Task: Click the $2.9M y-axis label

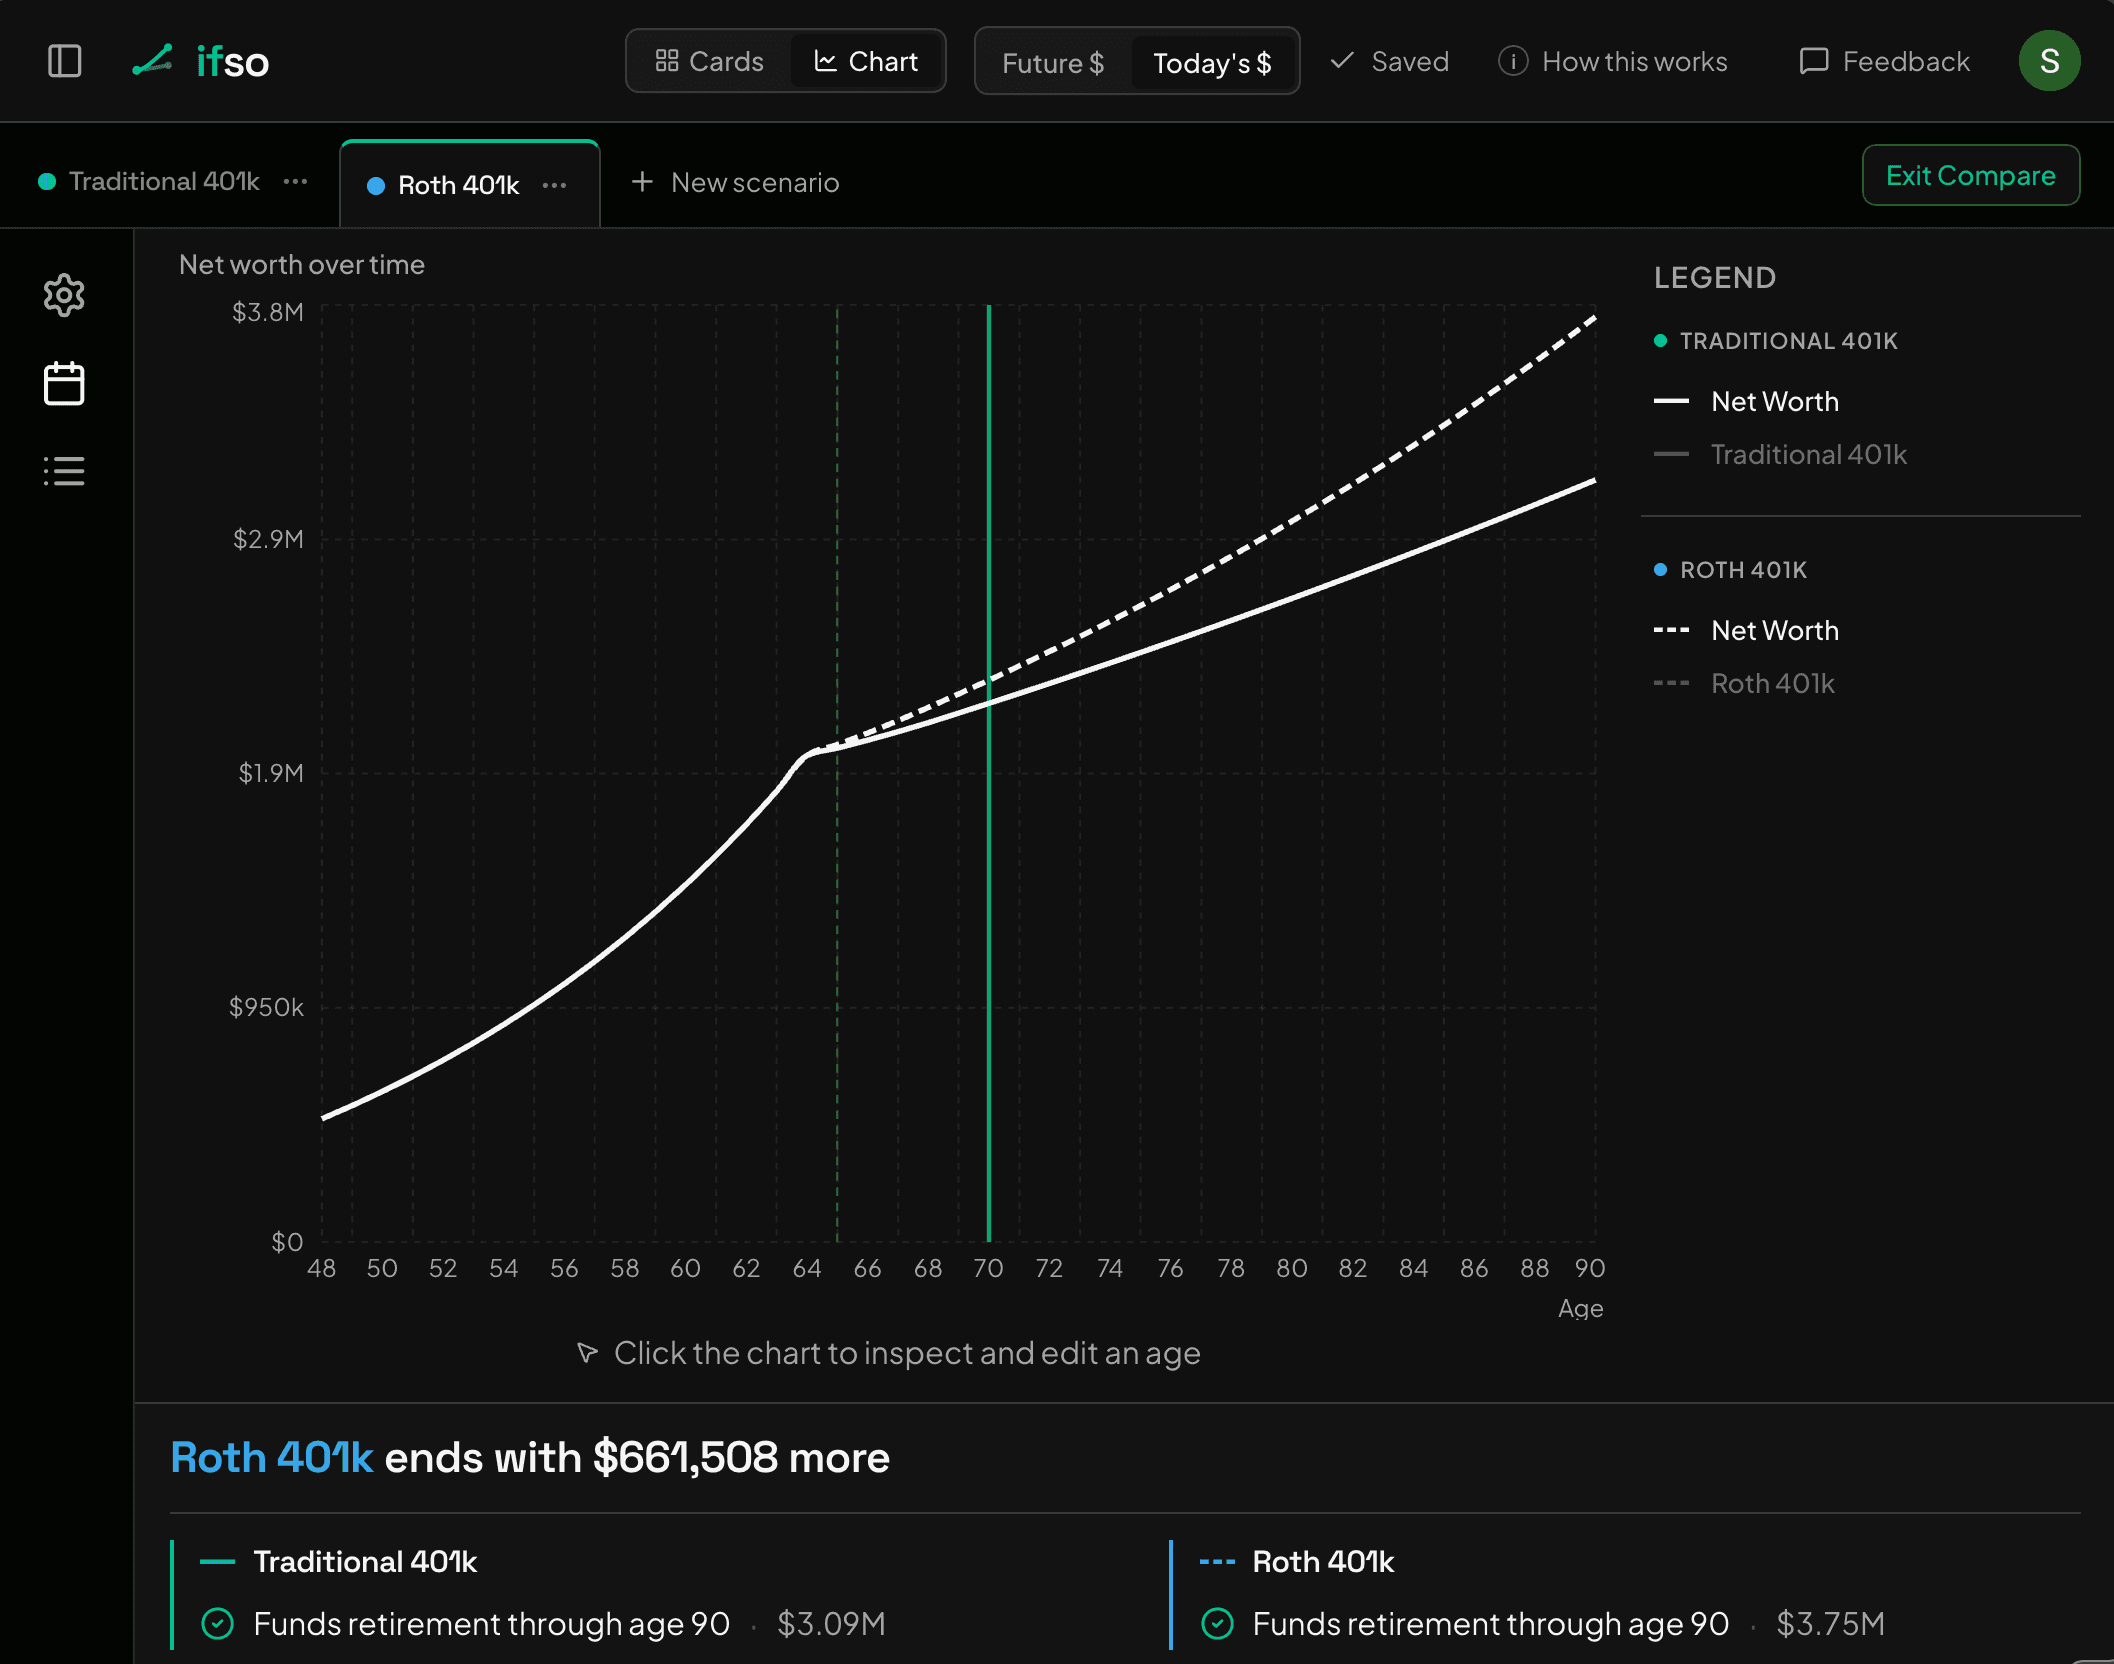Action: 268,539
